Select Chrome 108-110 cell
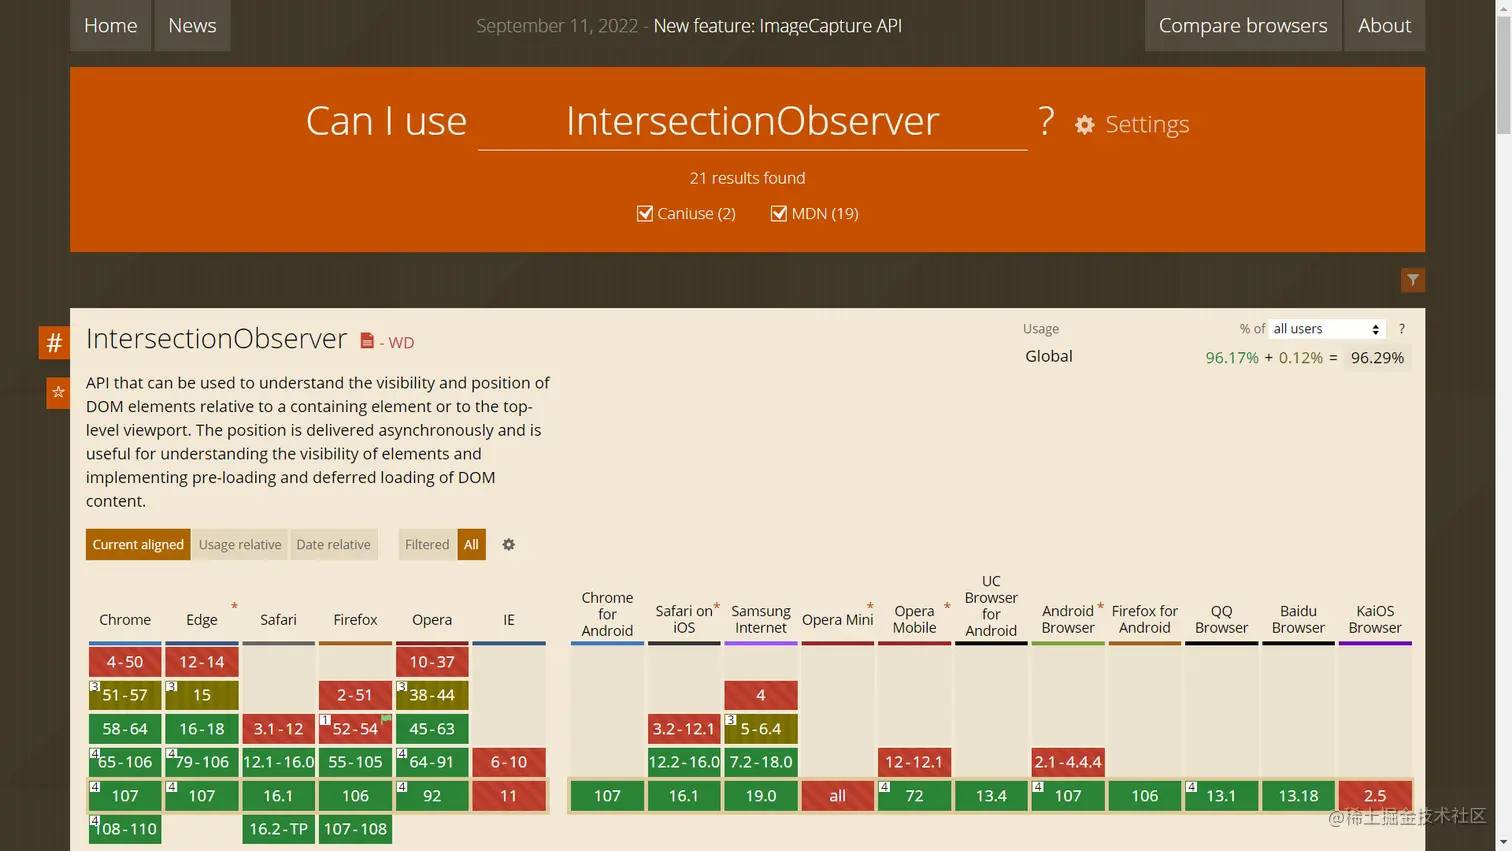Viewport: 1512px width, 851px height. pos(125,829)
